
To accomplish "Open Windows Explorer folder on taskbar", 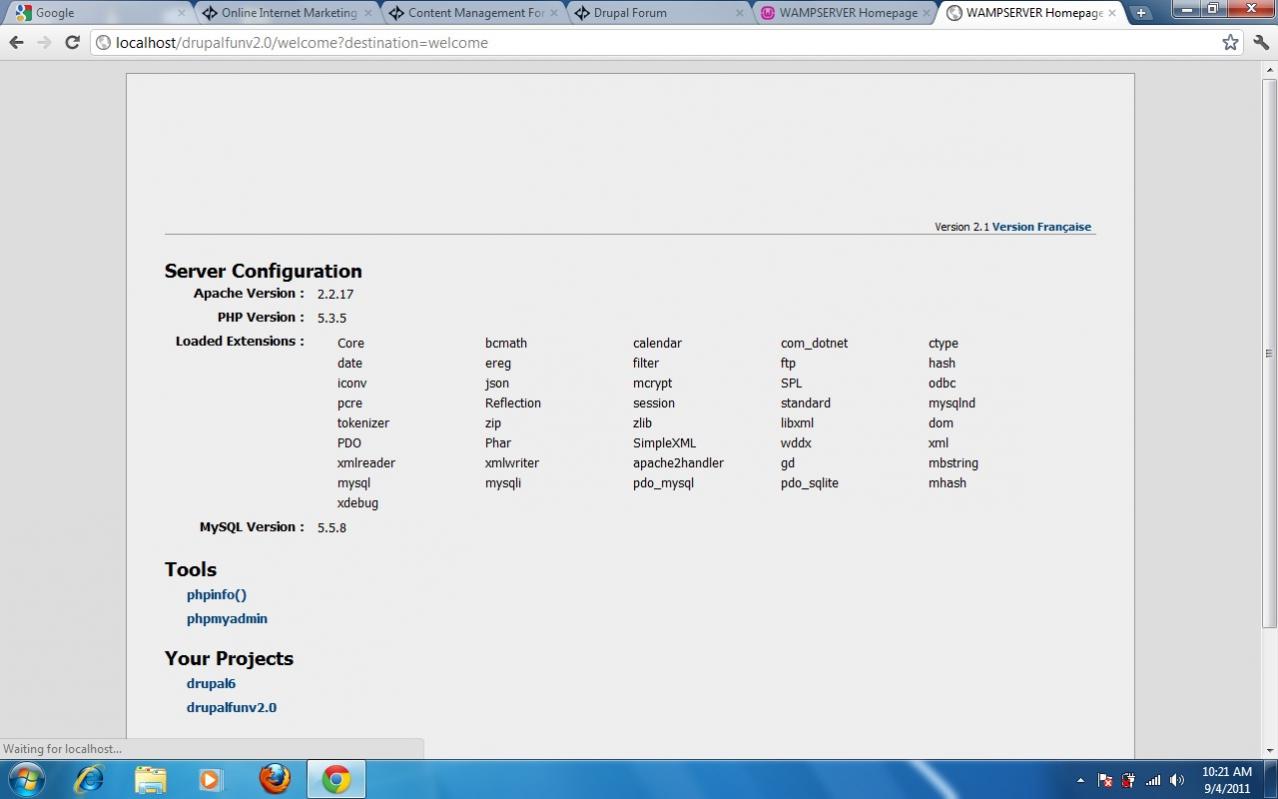I will pos(150,779).
